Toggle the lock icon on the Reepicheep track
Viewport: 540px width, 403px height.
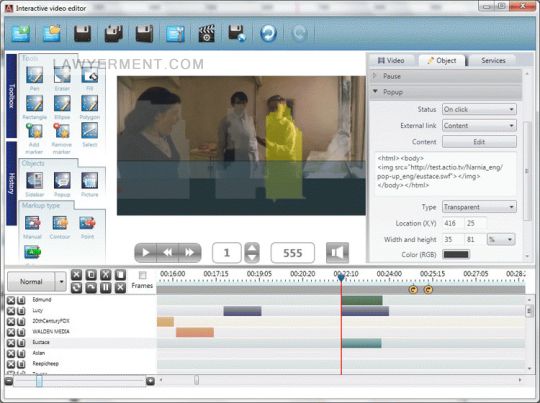[x=21, y=364]
